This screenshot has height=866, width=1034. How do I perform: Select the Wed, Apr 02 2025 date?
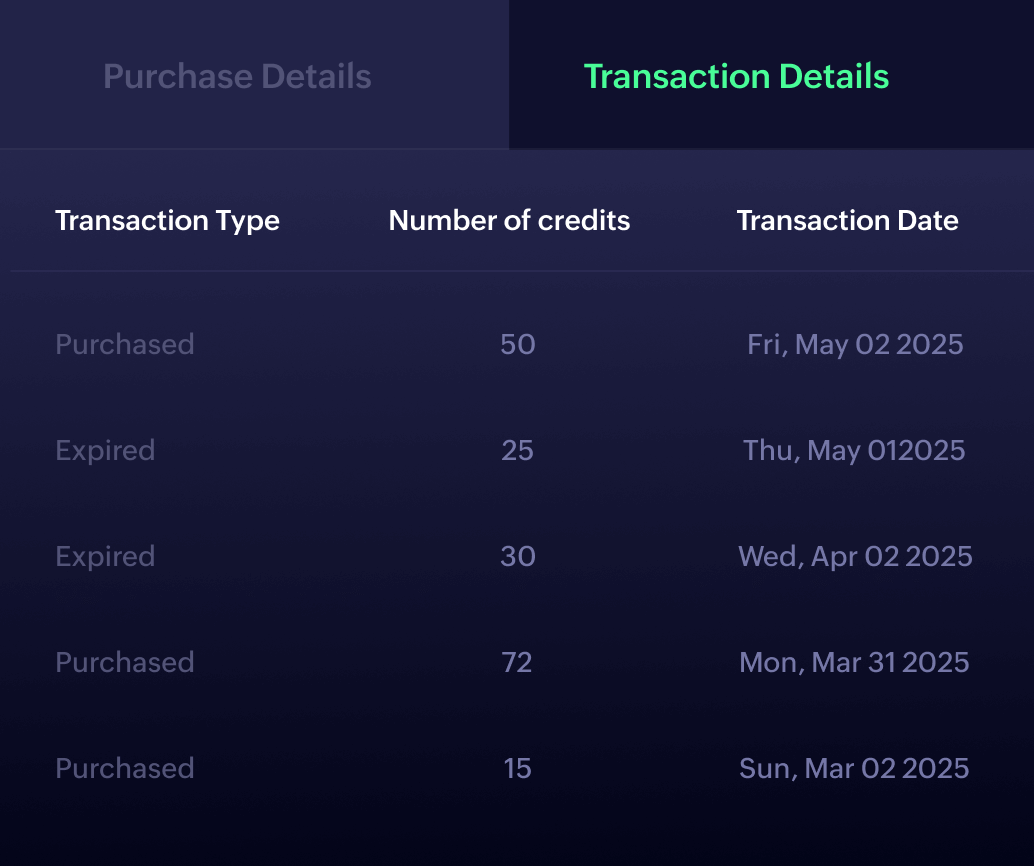click(855, 557)
